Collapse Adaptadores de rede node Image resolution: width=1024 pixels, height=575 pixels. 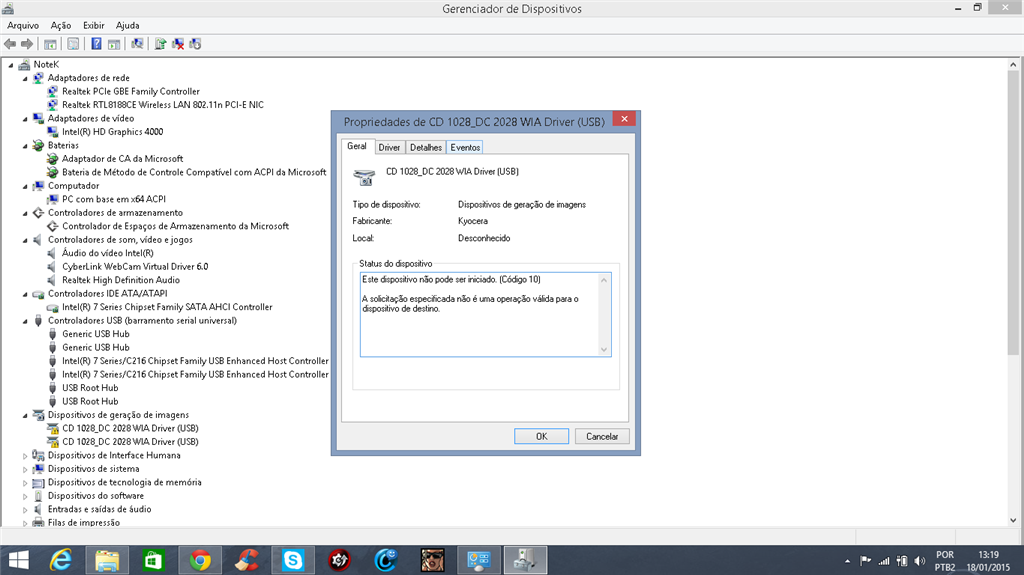pyautogui.click(x=25, y=78)
